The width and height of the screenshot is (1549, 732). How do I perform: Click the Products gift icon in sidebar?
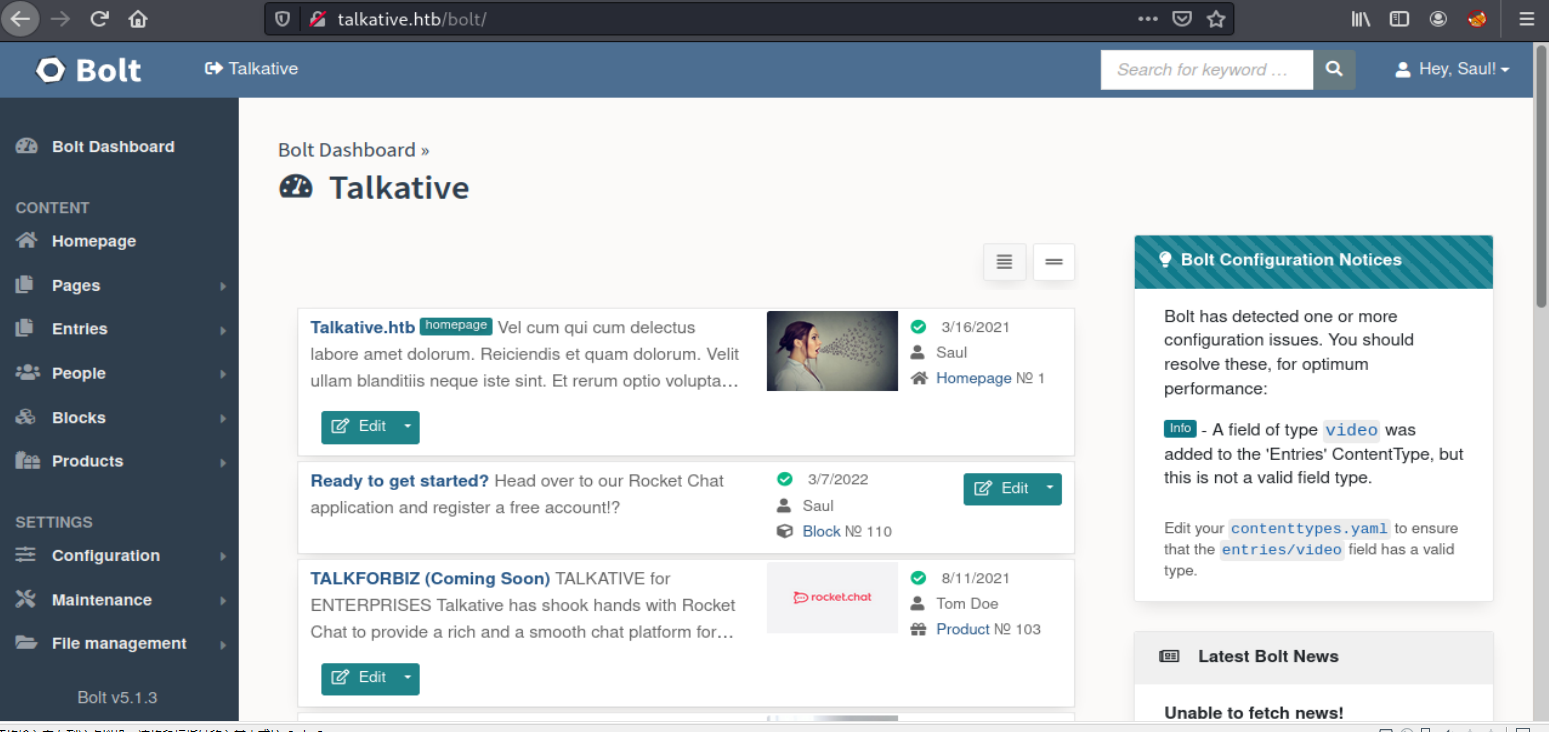pos(27,461)
